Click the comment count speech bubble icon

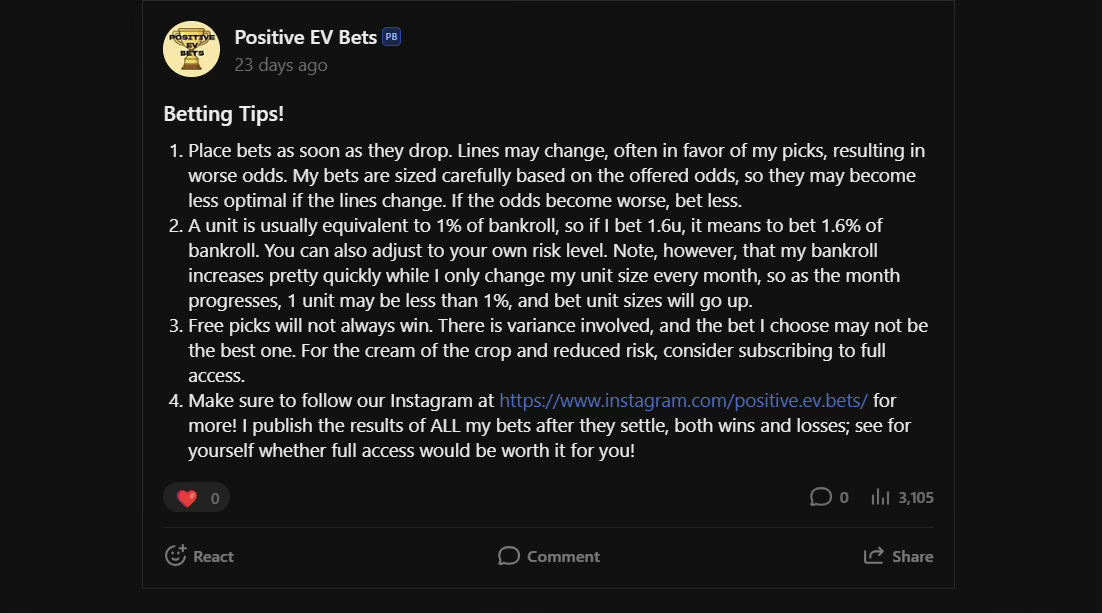(x=821, y=497)
